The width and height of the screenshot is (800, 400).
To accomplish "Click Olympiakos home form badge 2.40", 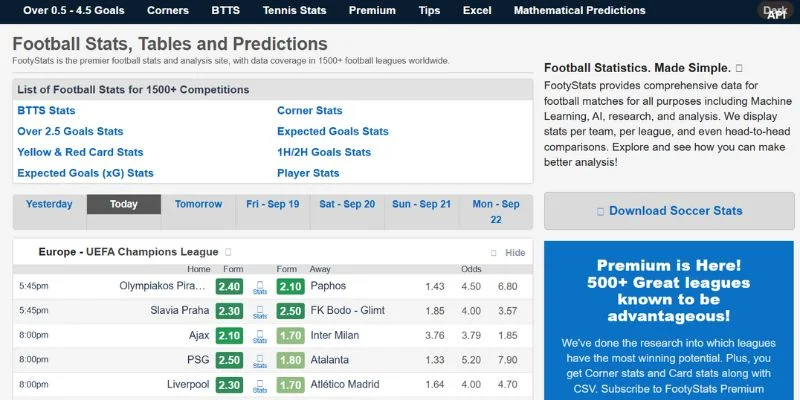I will (229, 287).
